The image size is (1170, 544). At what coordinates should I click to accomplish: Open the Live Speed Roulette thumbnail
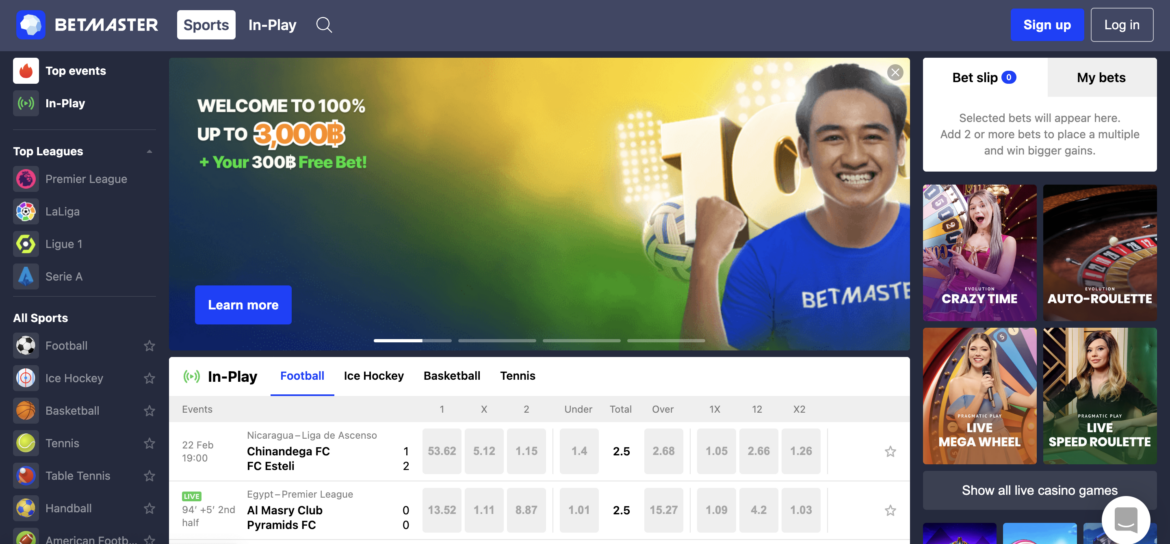(x=1100, y=396)
